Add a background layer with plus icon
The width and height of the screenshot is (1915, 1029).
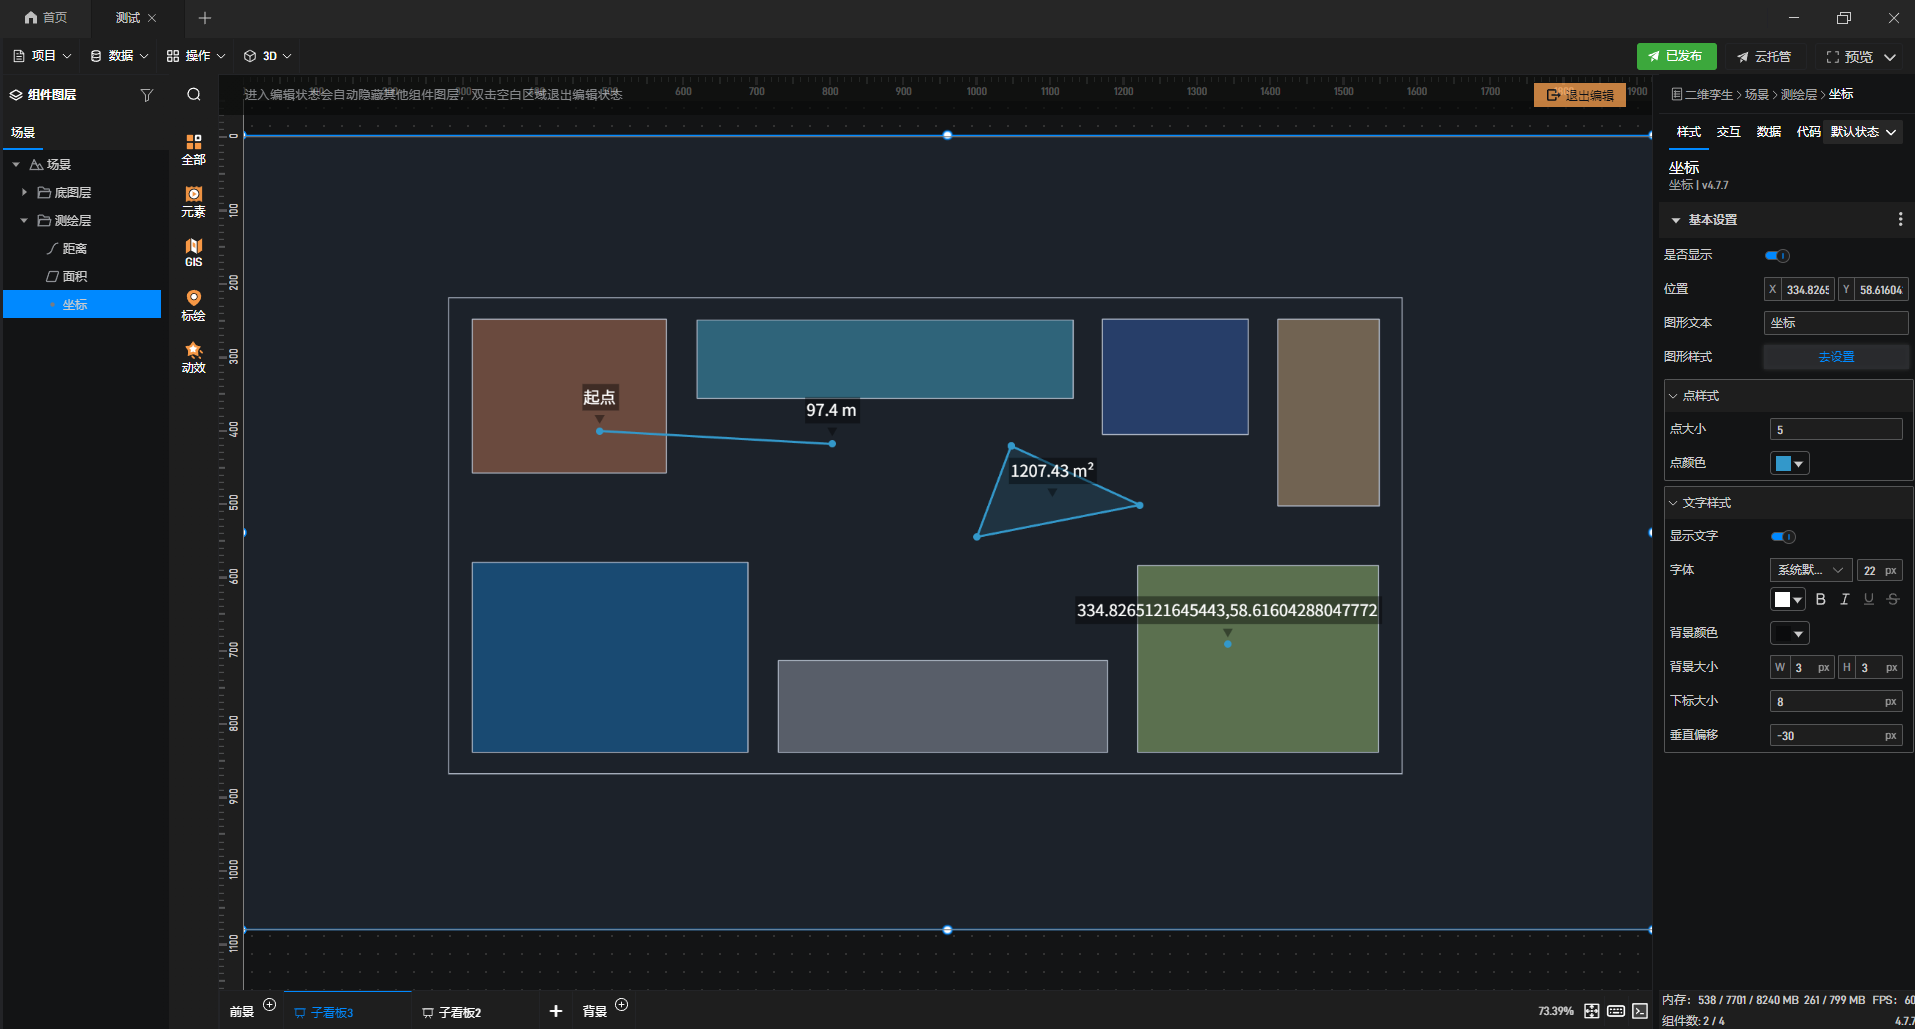tap(621, 1004)
